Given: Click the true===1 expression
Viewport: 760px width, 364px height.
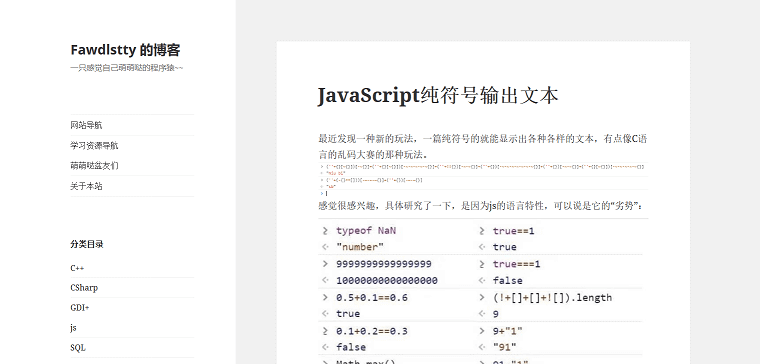Looking at the screenshot, I should 516,264.
